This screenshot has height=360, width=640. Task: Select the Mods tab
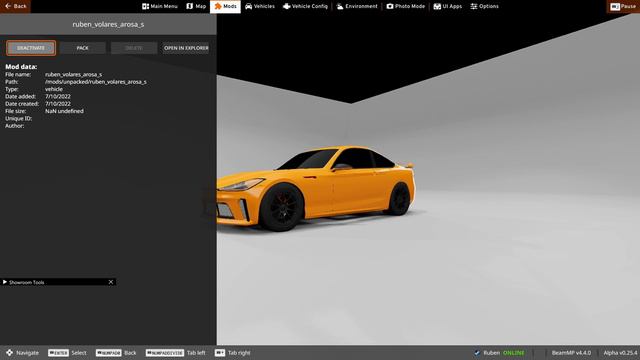225,6
